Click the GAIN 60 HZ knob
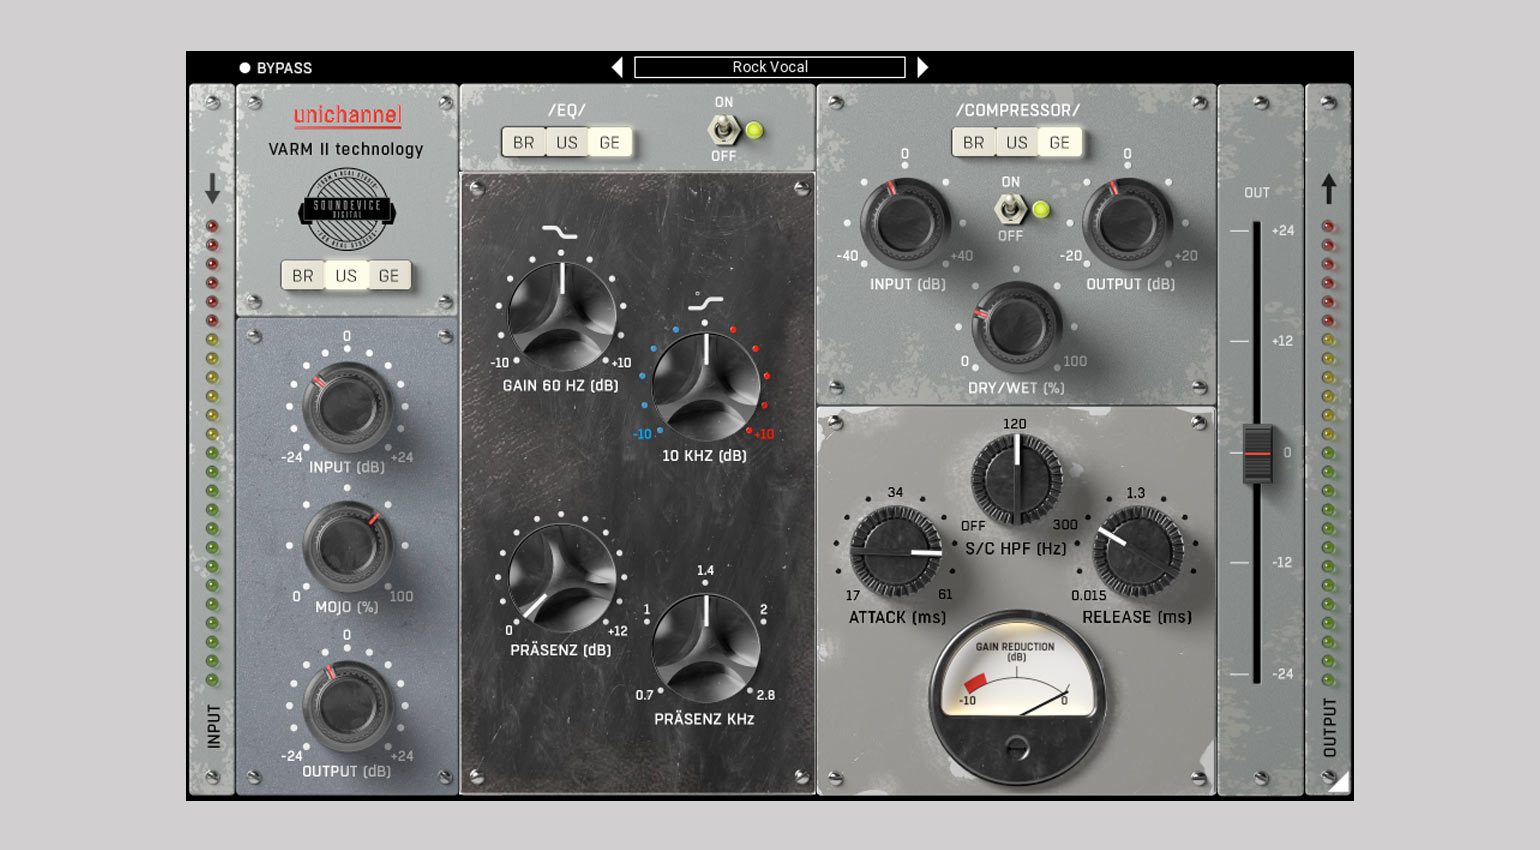This screenshot has height=850, width=1540. pyautogui.click(x=561, y=316)
